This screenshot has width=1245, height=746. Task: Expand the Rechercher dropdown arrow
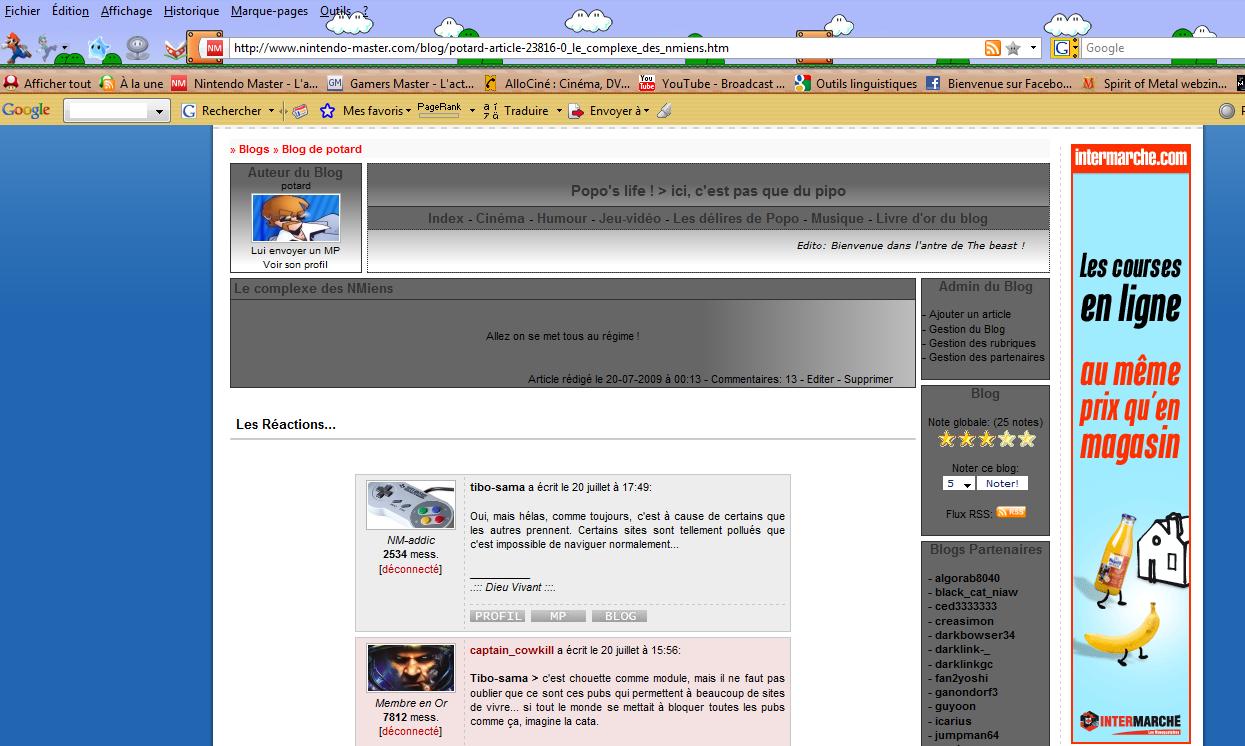(x=271, y=111)
